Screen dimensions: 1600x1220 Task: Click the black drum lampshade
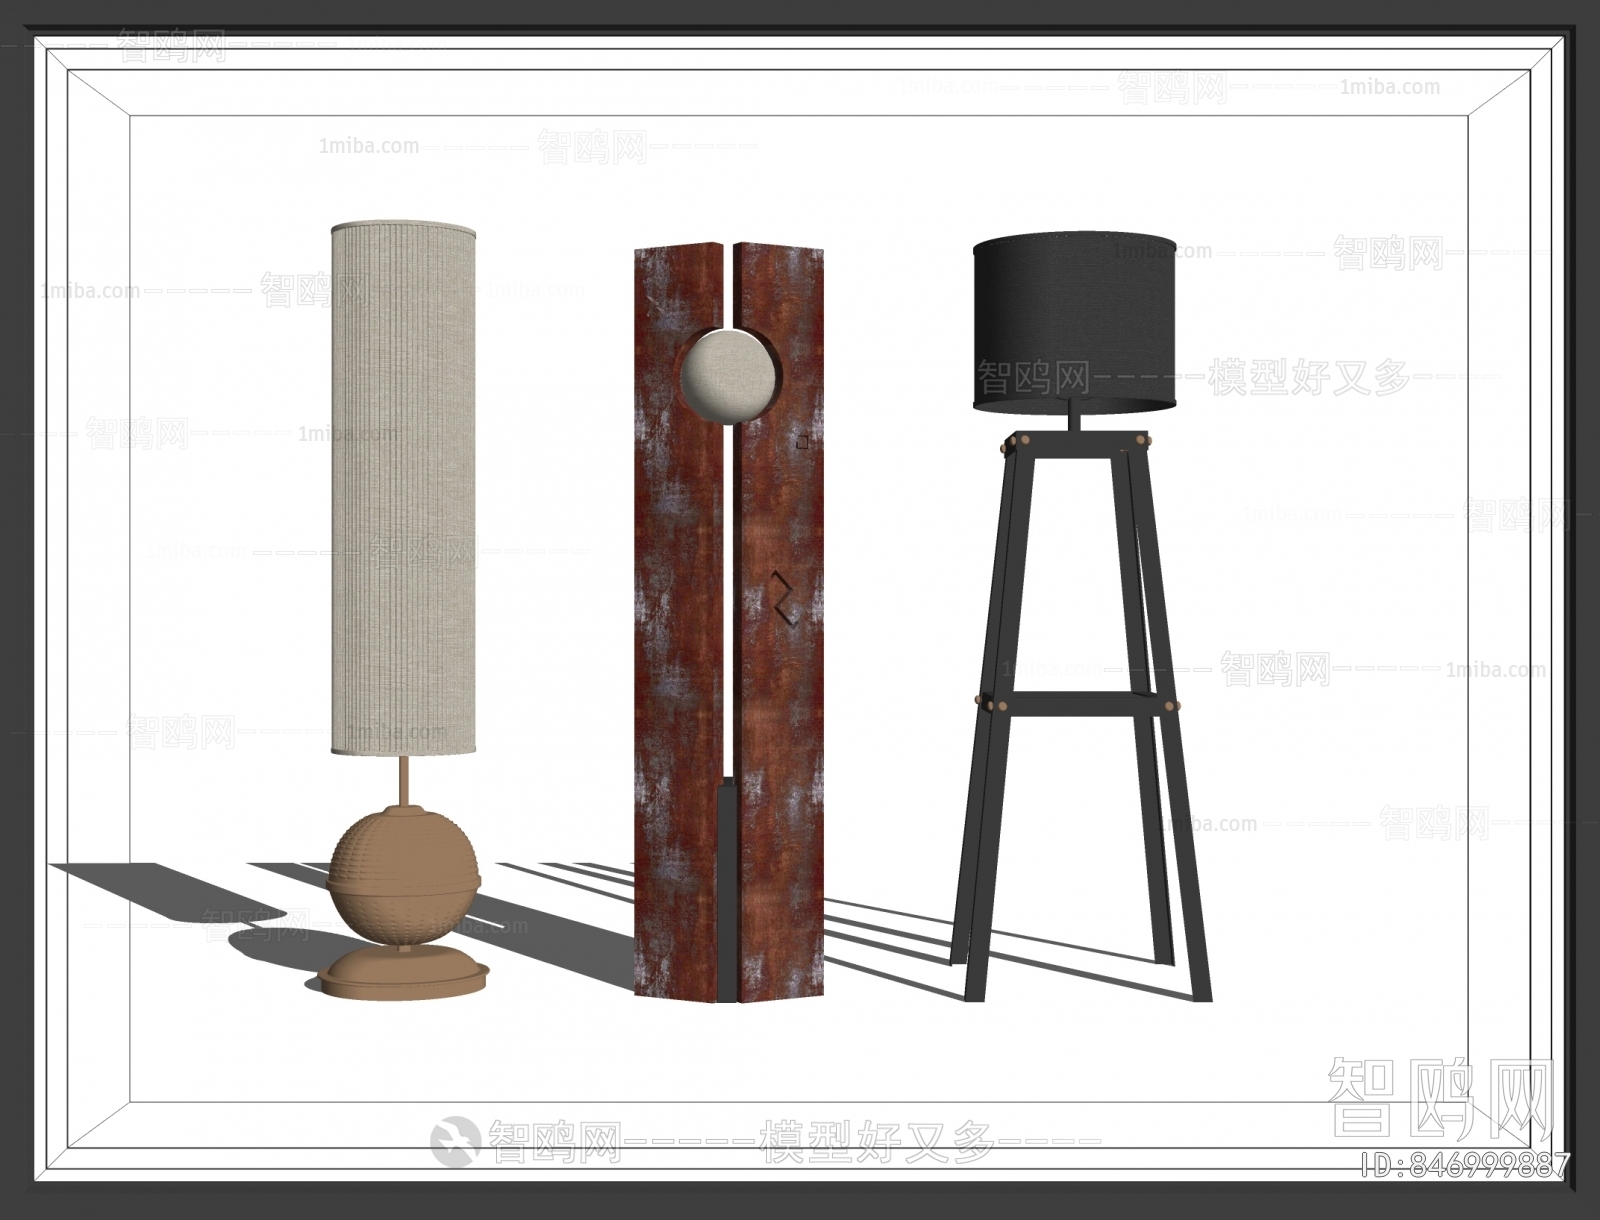(1074, 323)
